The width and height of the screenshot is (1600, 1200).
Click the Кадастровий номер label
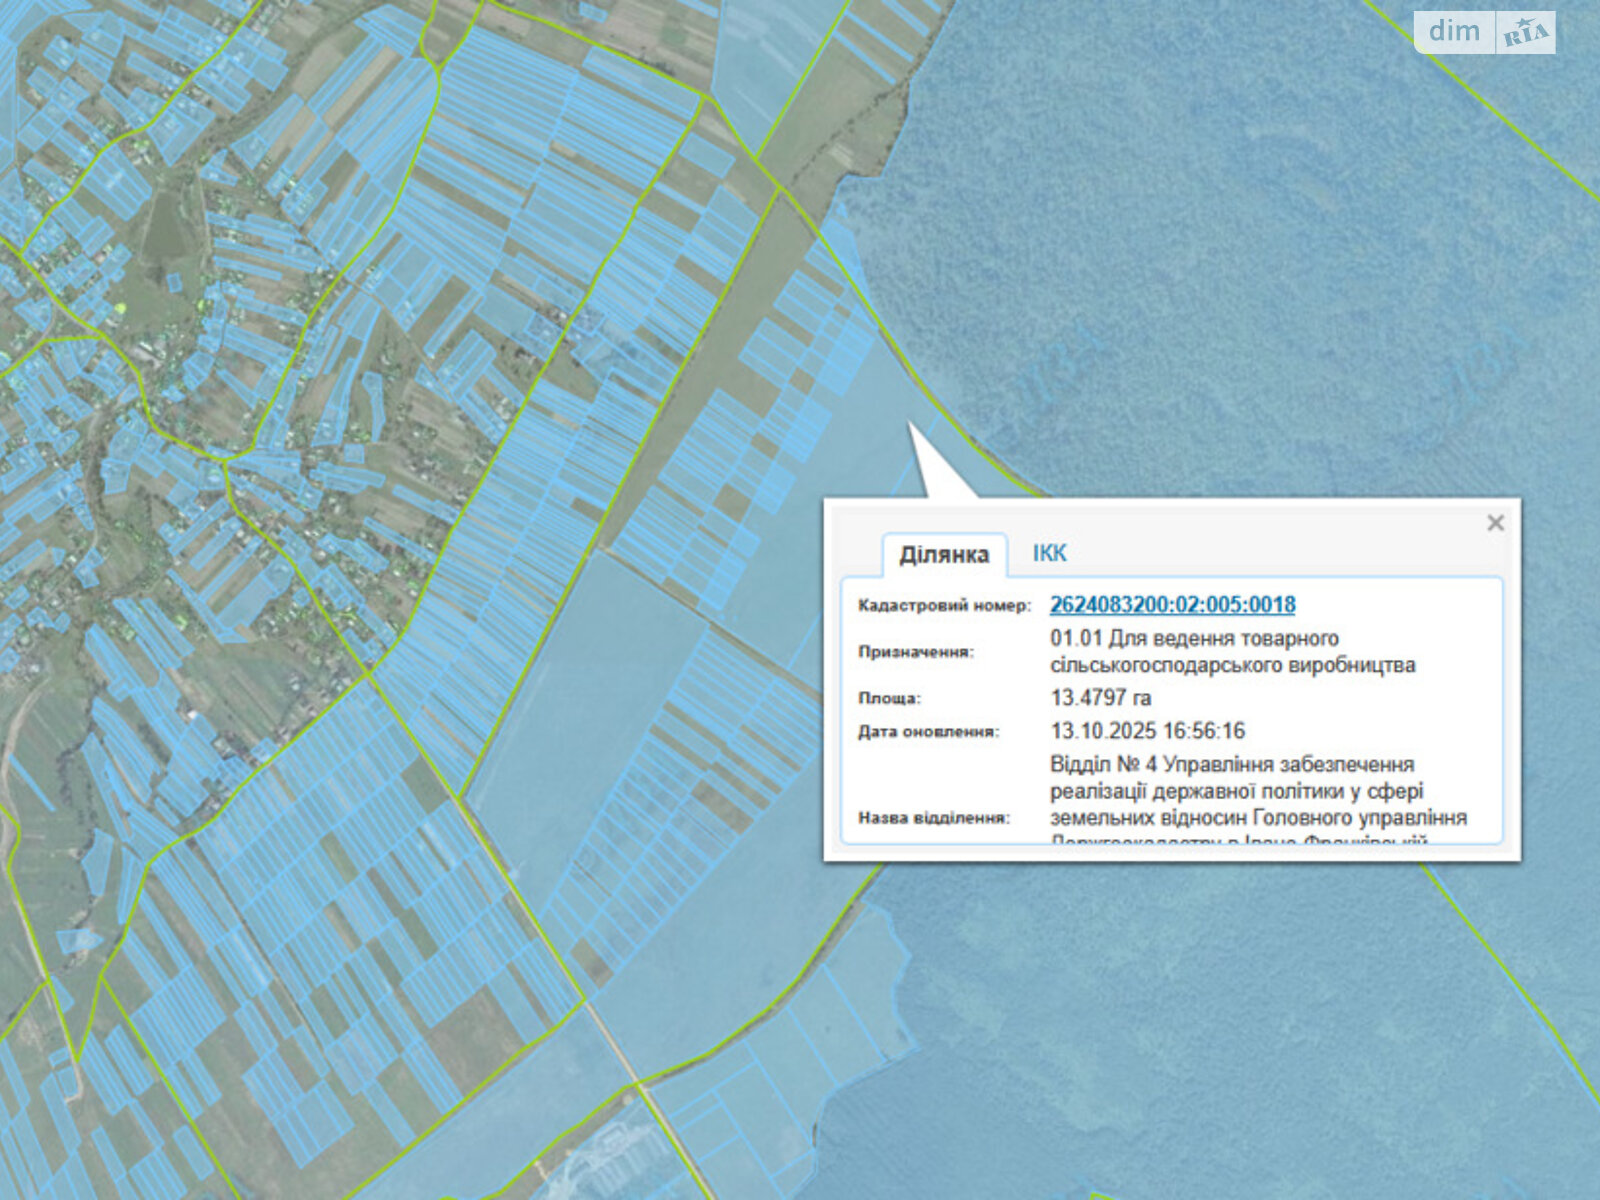(x=943, y=606)
